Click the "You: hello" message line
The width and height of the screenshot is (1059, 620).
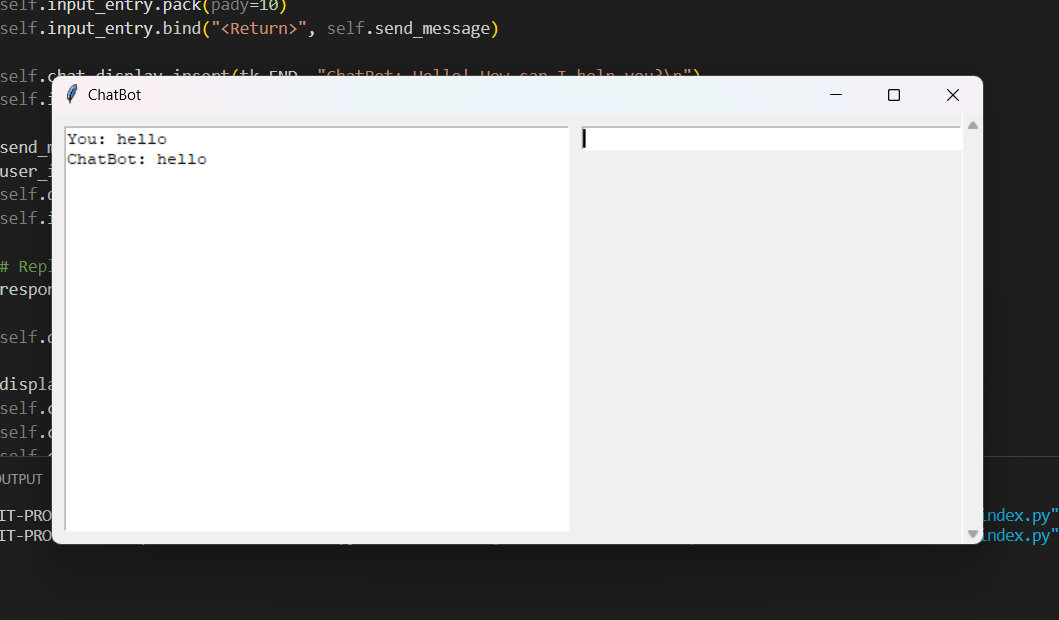[x=117, y=140]
